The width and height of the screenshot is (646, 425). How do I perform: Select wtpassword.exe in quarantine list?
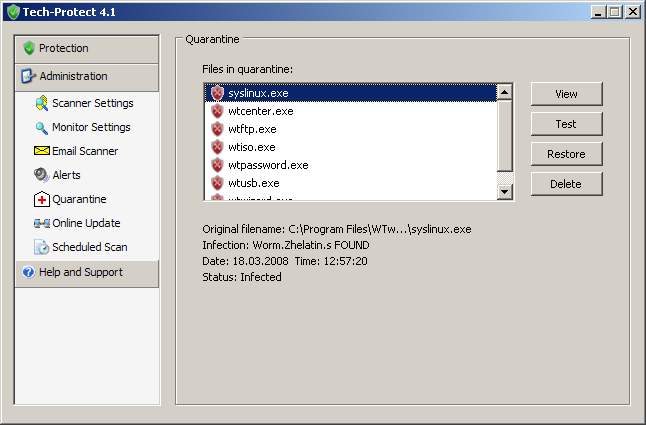click(x=268, y=165)
